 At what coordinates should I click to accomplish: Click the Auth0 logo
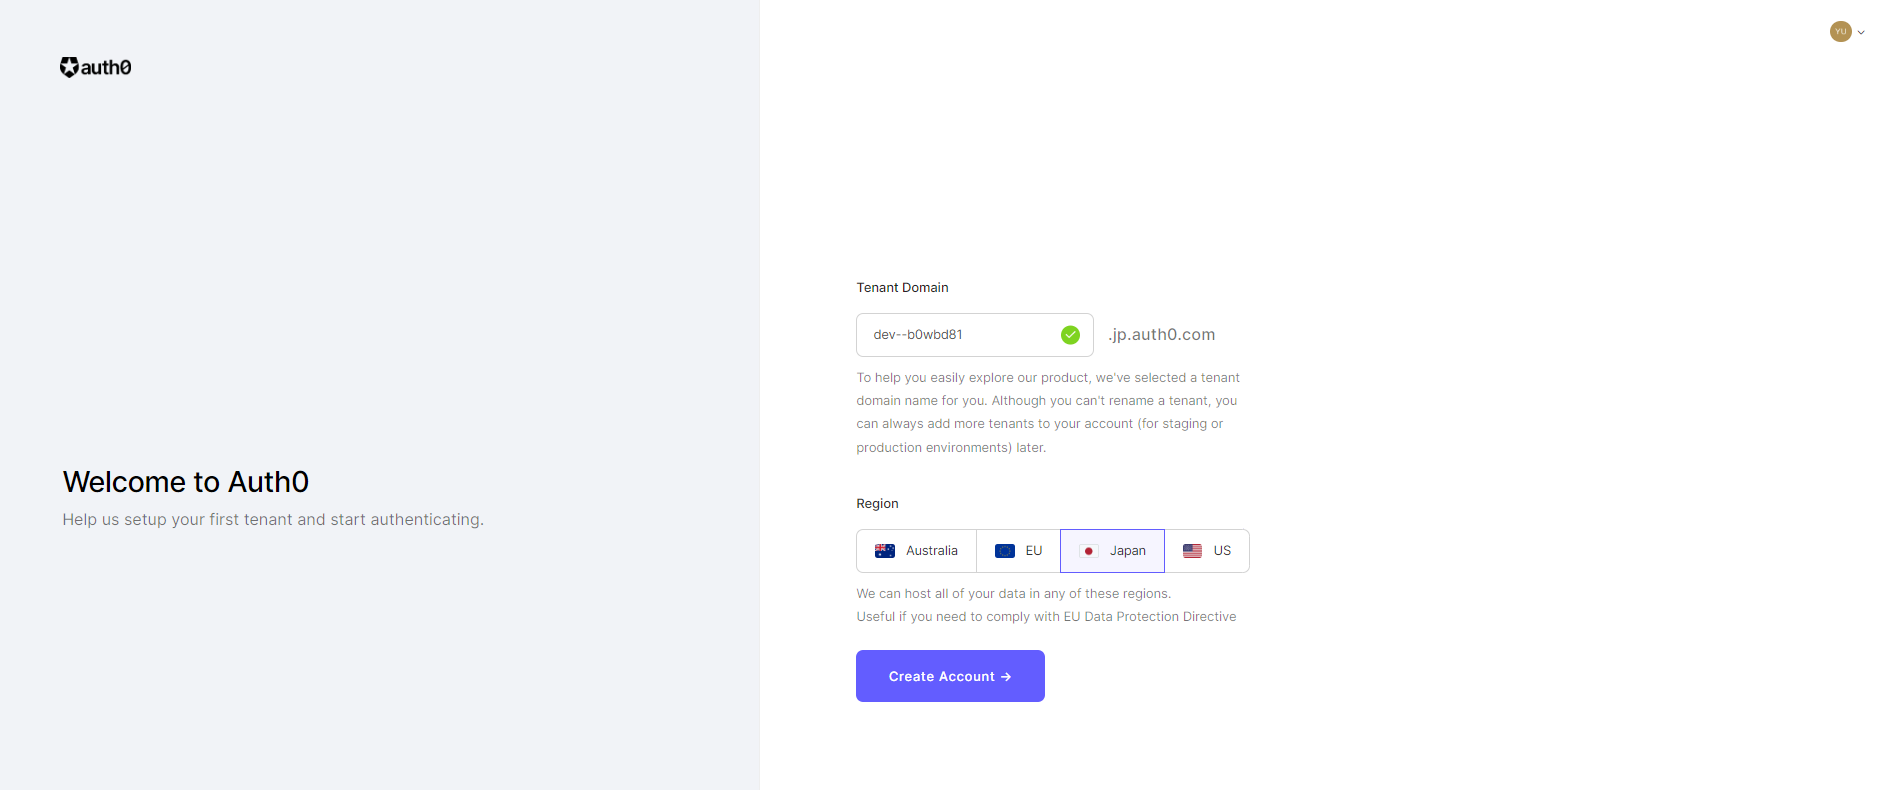[96, 67]
